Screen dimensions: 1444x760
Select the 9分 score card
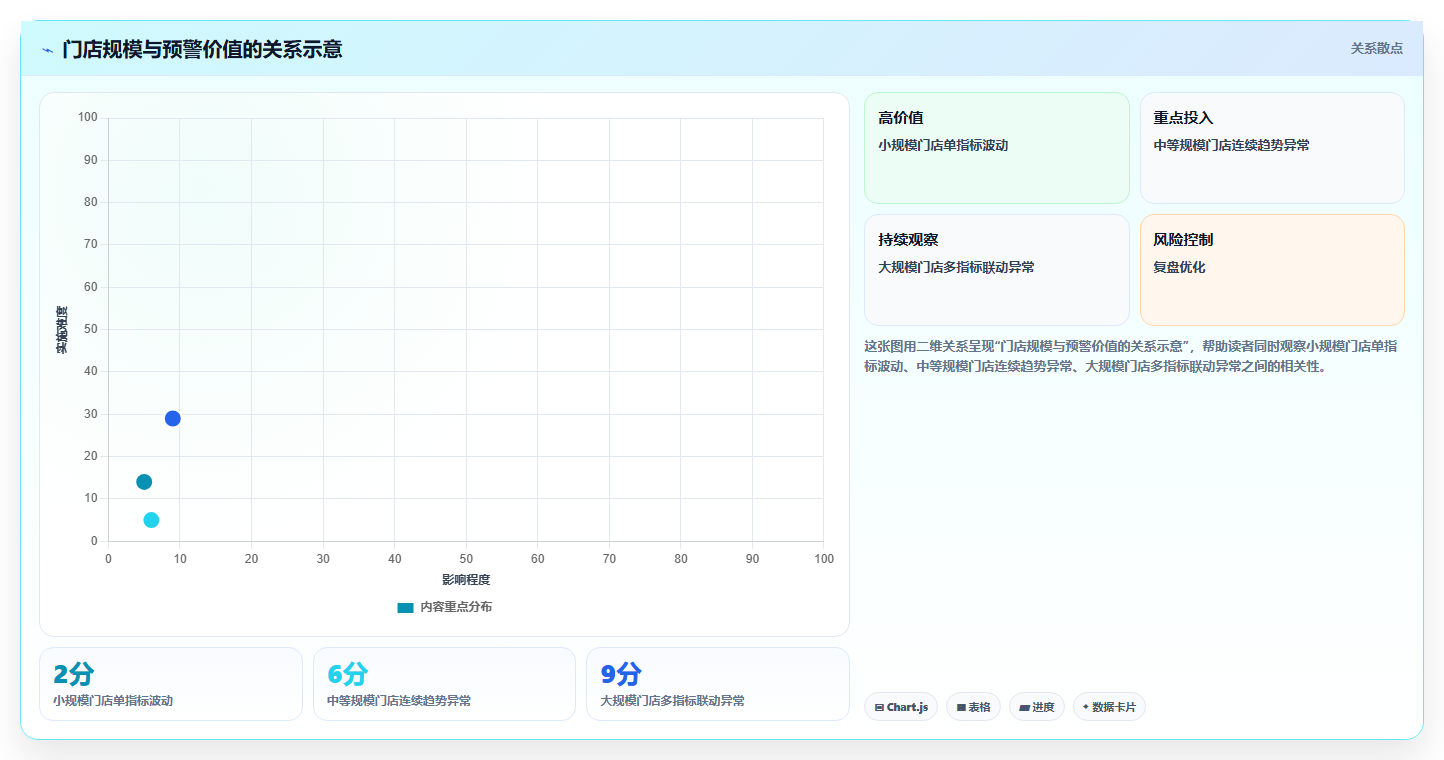718,684
